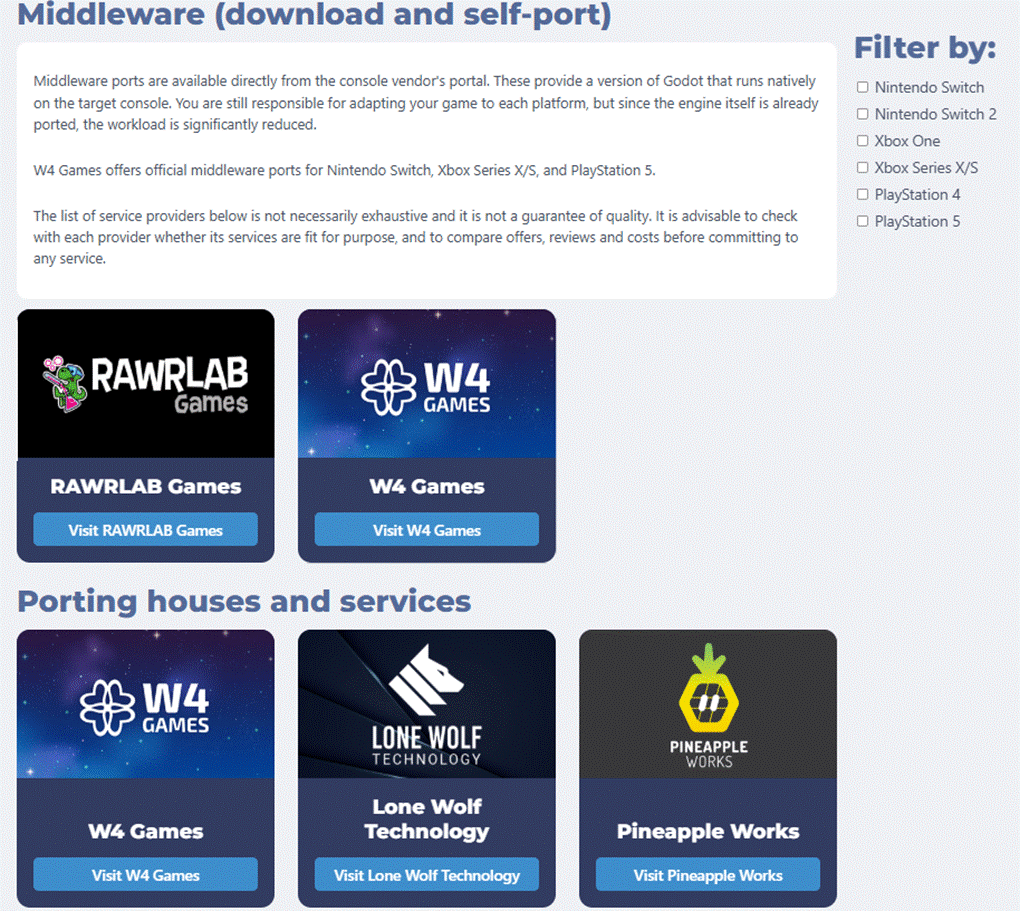The height and width of the screenshot is (911, 1020).
Task: Click the Pineapple Works card title
Action: pyautogui.click(x=708, y=832)
